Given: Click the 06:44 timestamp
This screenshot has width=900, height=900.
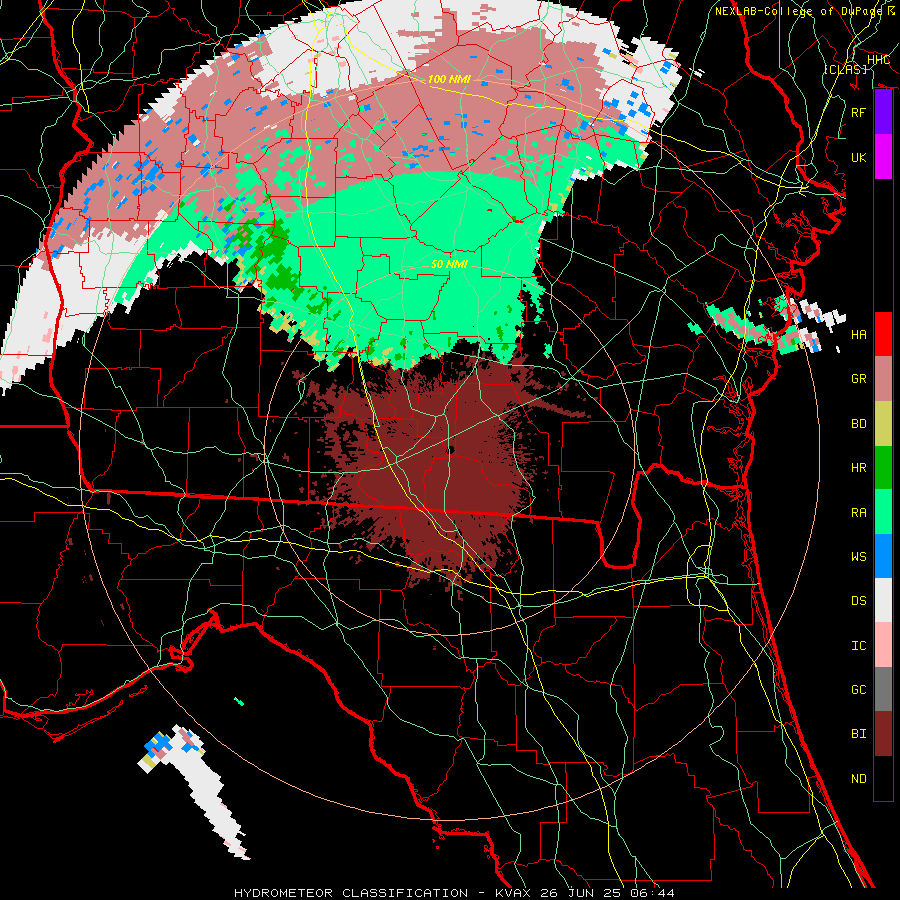Looking at the screenshot, I should point(651,893).
